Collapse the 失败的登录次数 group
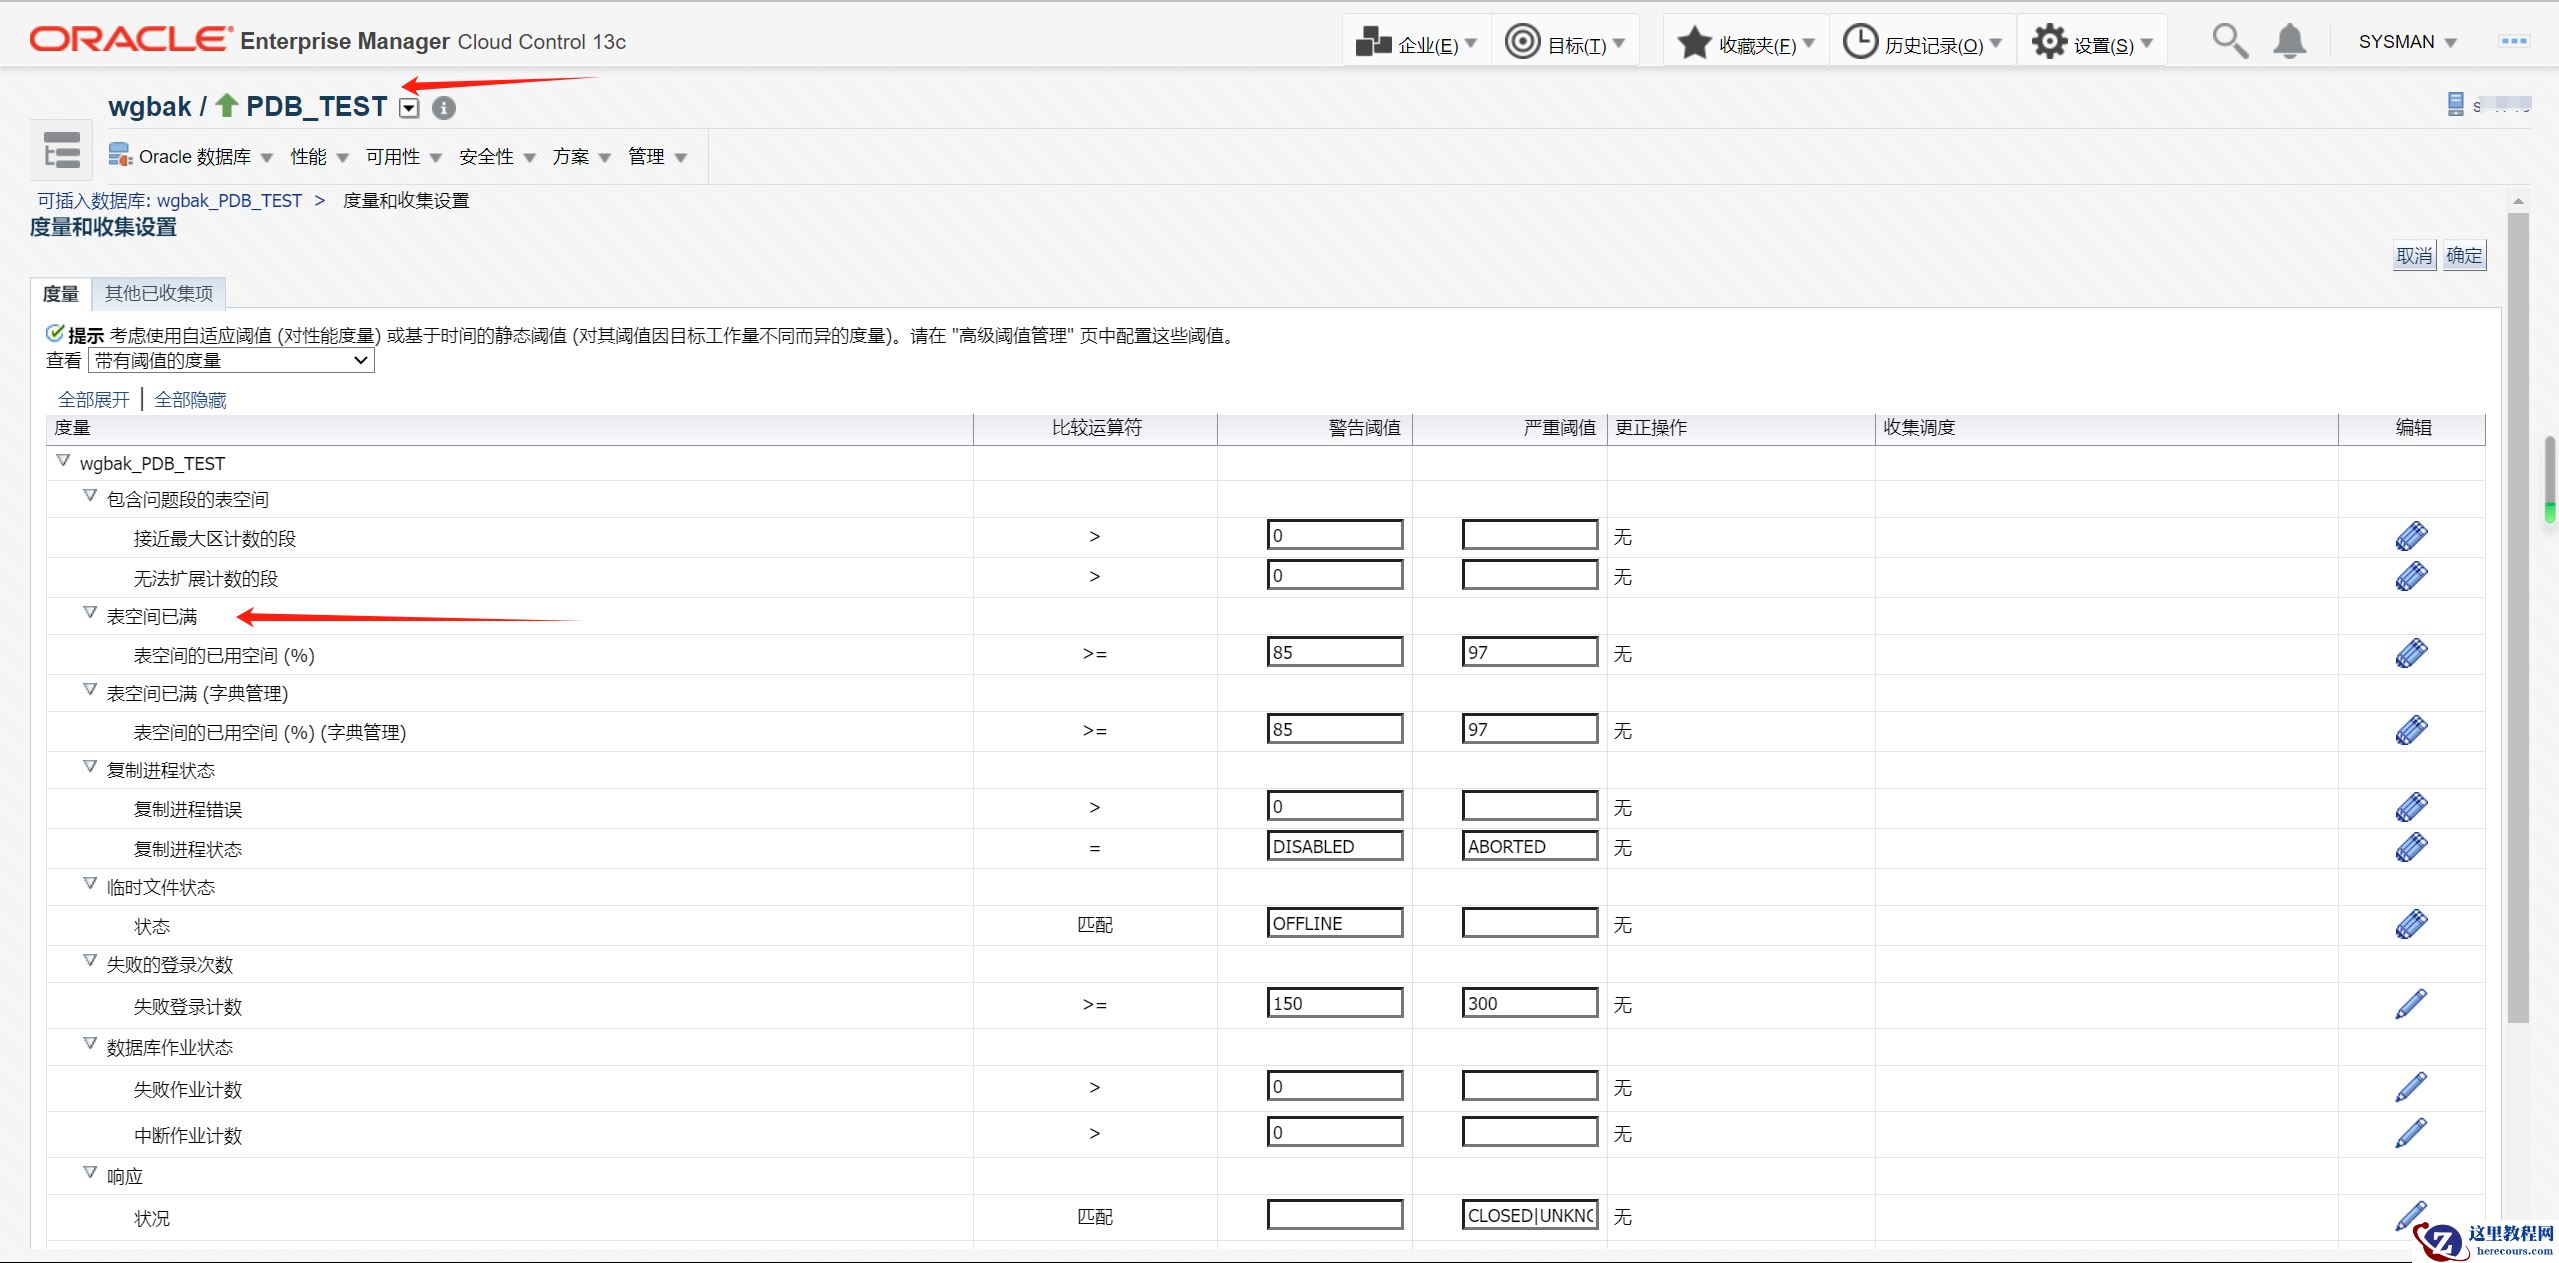 pyautogui.click(x=90, y=961)
